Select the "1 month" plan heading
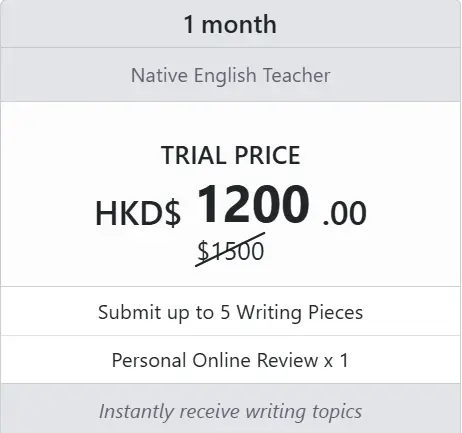The image size is (462, 433). click(230, 24)
